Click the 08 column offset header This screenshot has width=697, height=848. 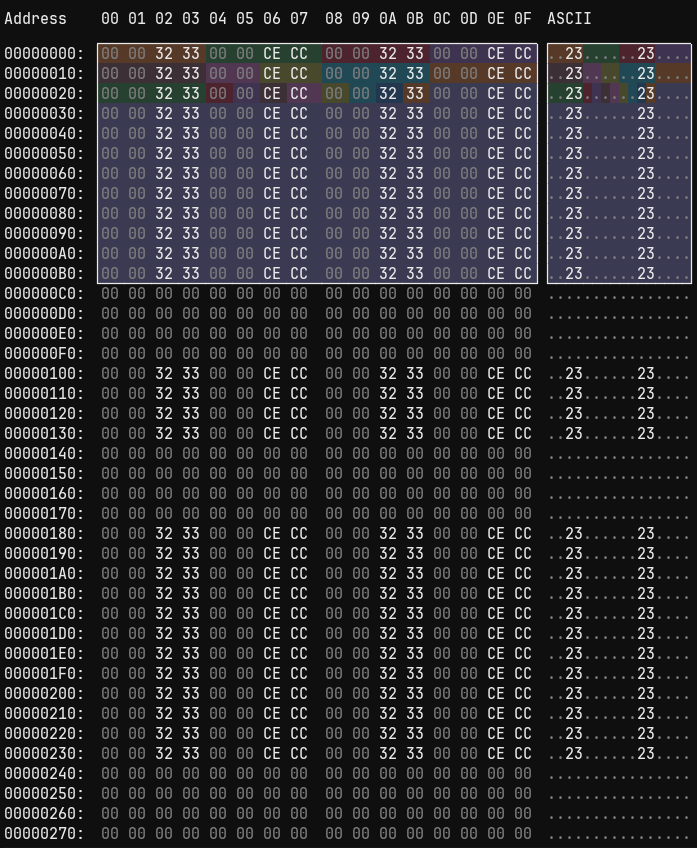click(x=334, y=19)
